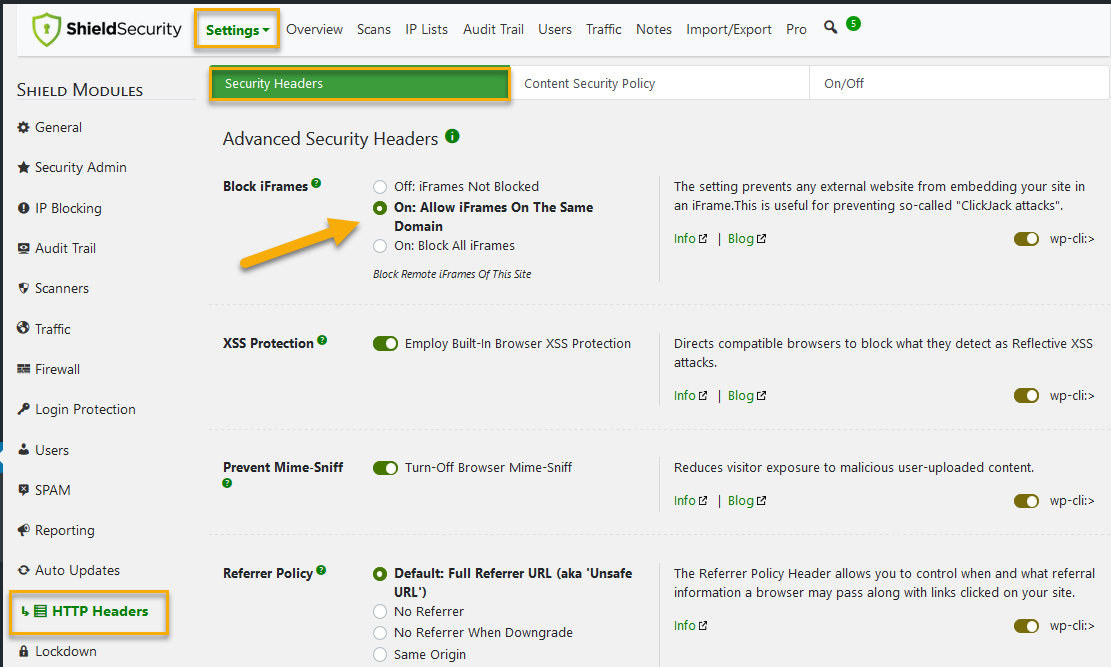Image resolution: width=1111 pixels, height=667 pixels.
Task: Select No Referrer radio option
Action: pyautogui.click(x=380, y=612)
